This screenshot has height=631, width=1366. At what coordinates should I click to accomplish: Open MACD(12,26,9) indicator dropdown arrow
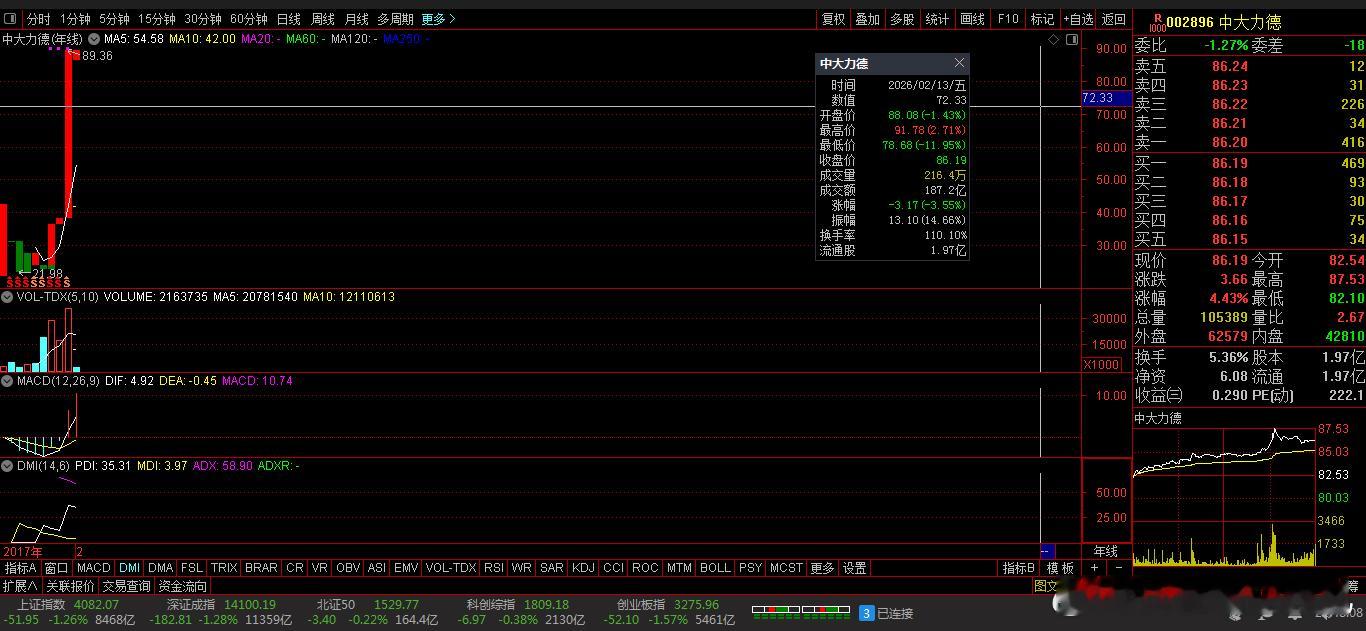[7, 381]
